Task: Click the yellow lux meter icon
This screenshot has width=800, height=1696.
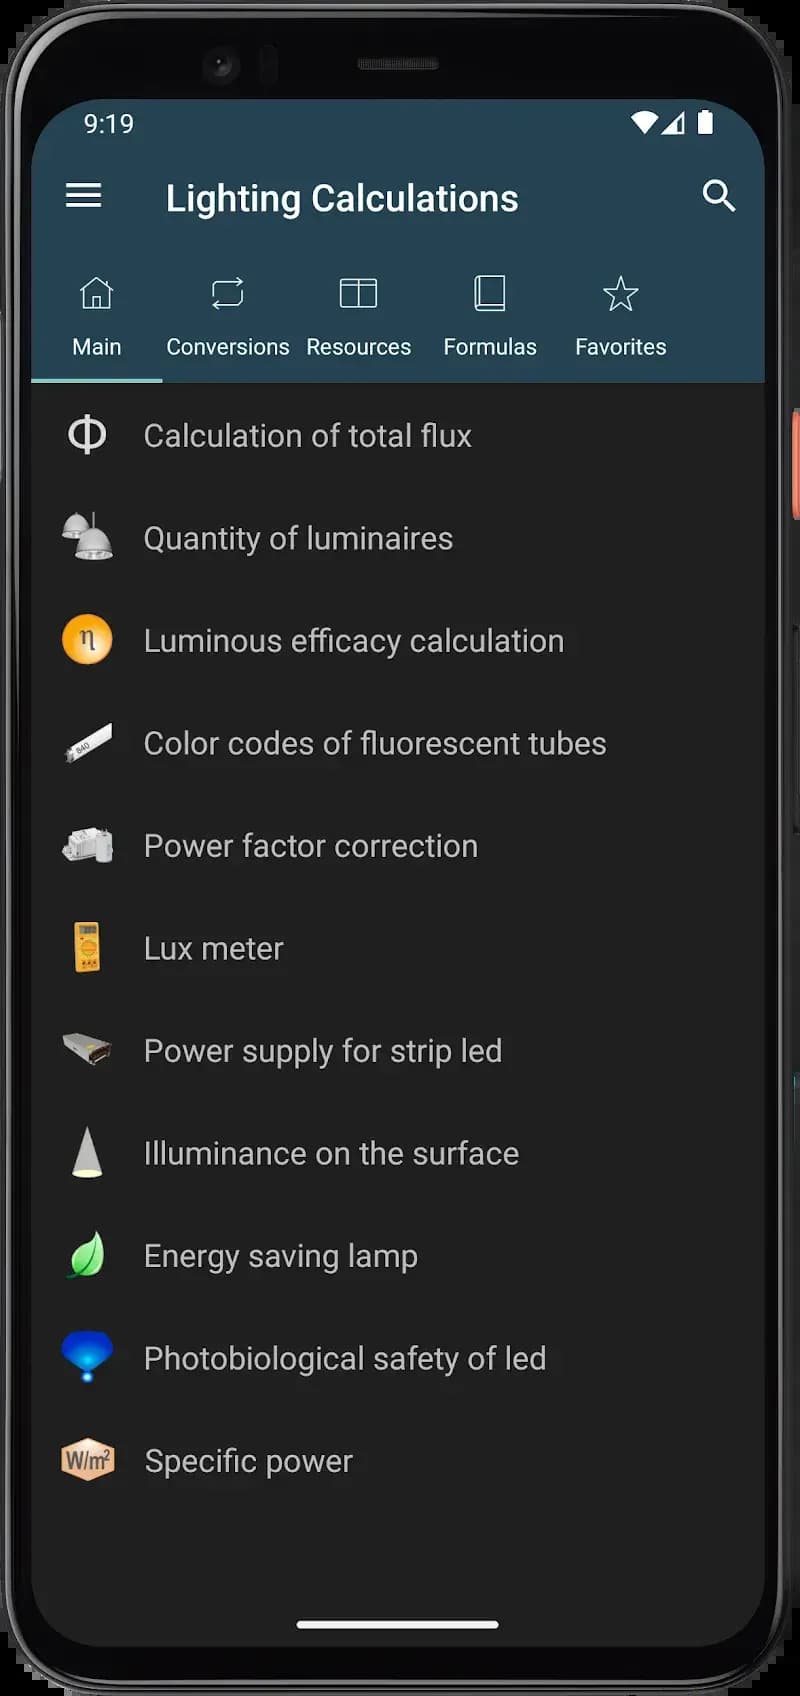Action: pos(87,947)
